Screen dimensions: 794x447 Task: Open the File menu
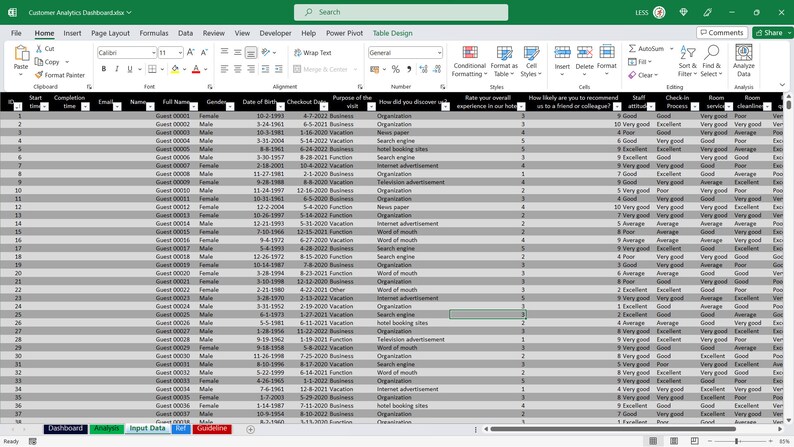[x=16, y=33]
